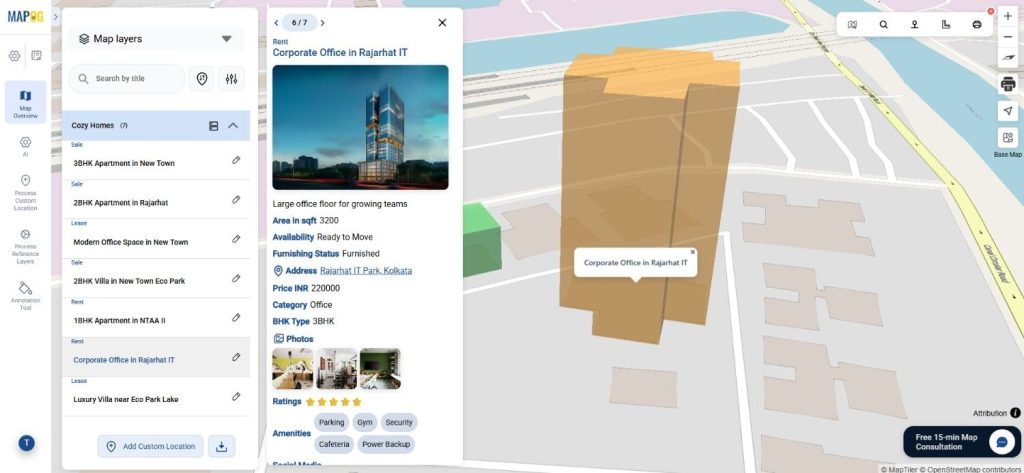Open third photo thumbnail in Photos
The height and width of the screenshot is (473, 1024).
(380, 368)
